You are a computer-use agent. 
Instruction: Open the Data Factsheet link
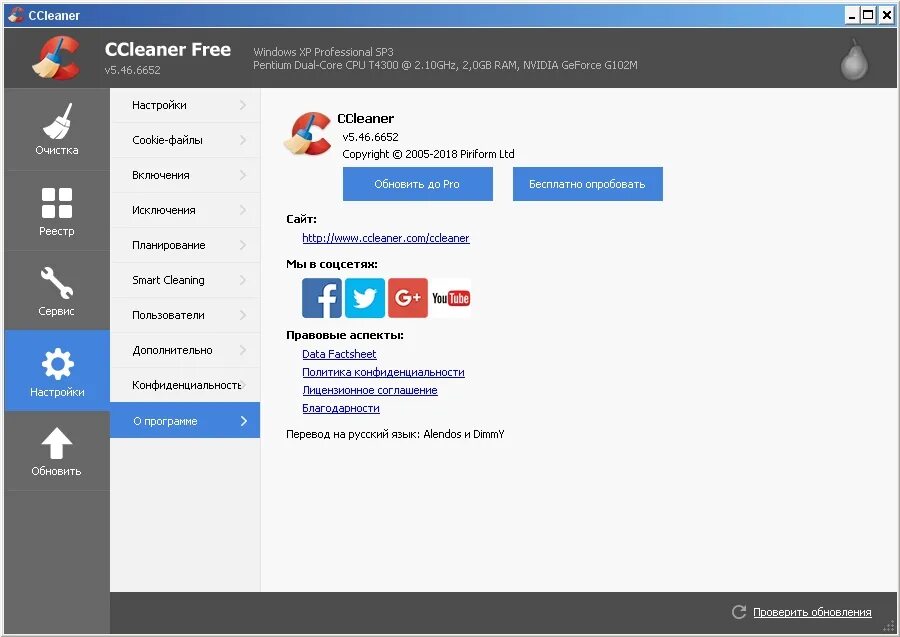click(339, 354)
